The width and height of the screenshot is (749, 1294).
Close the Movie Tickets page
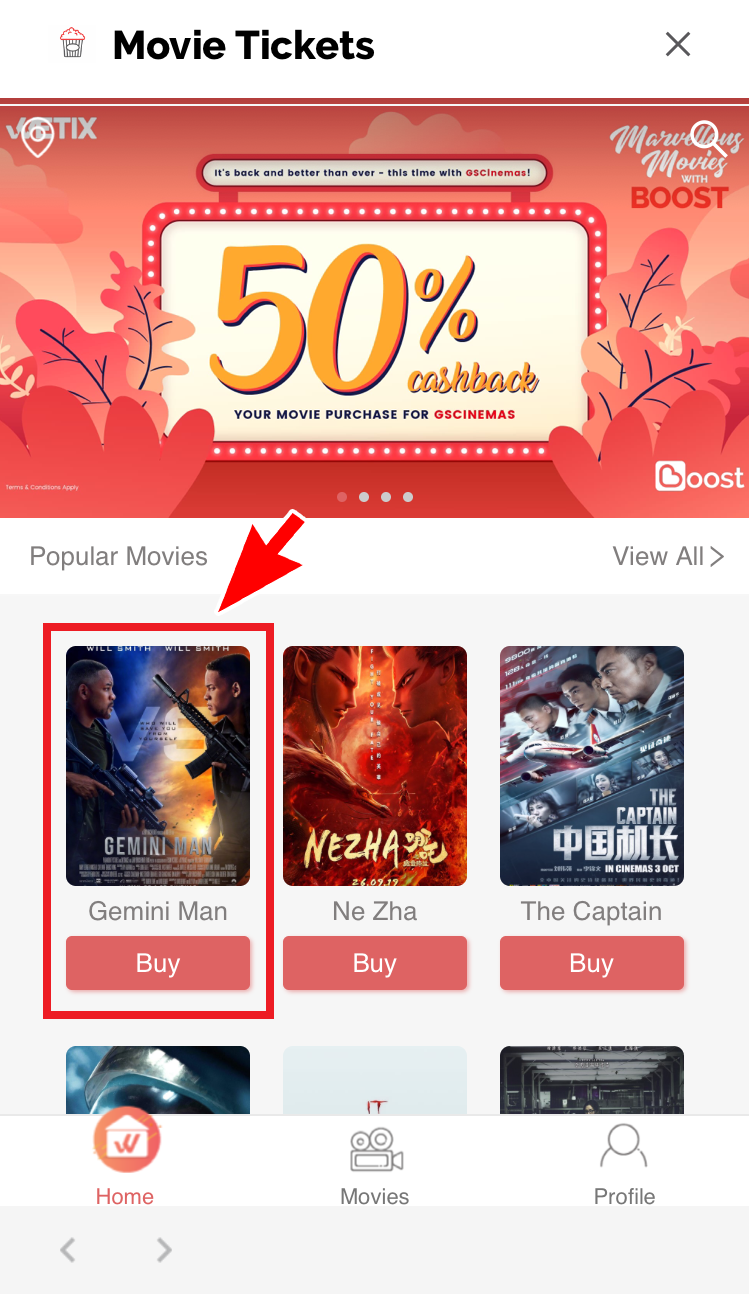(678, 44)
